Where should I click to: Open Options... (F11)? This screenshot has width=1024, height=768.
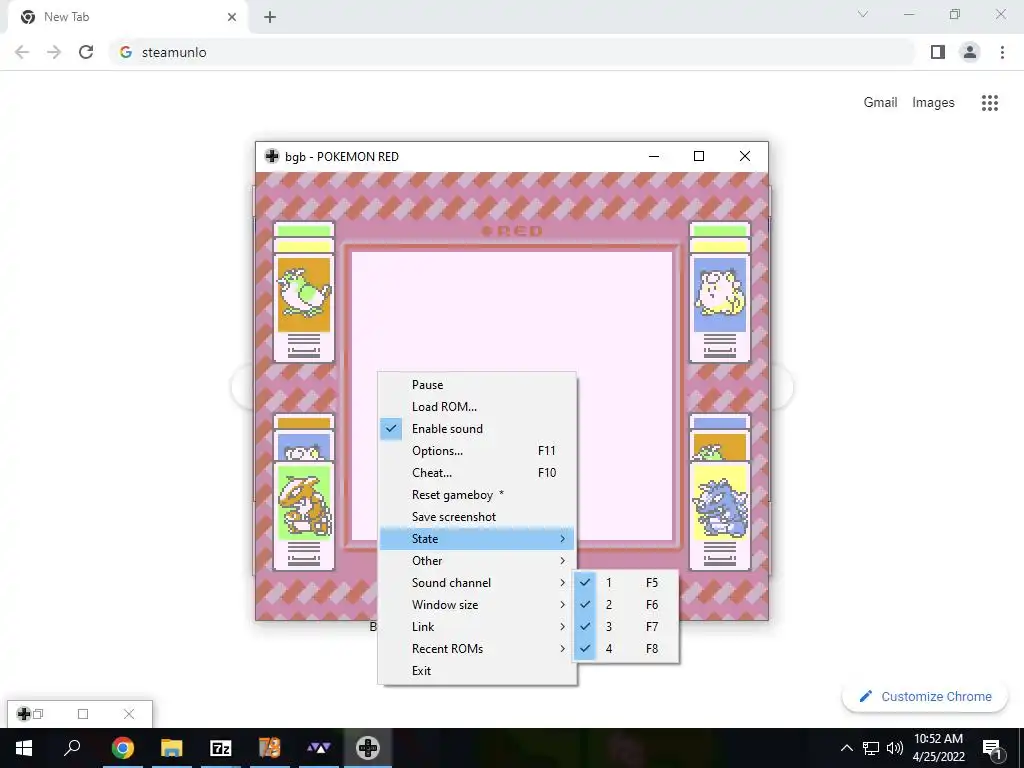click(477, 451)
